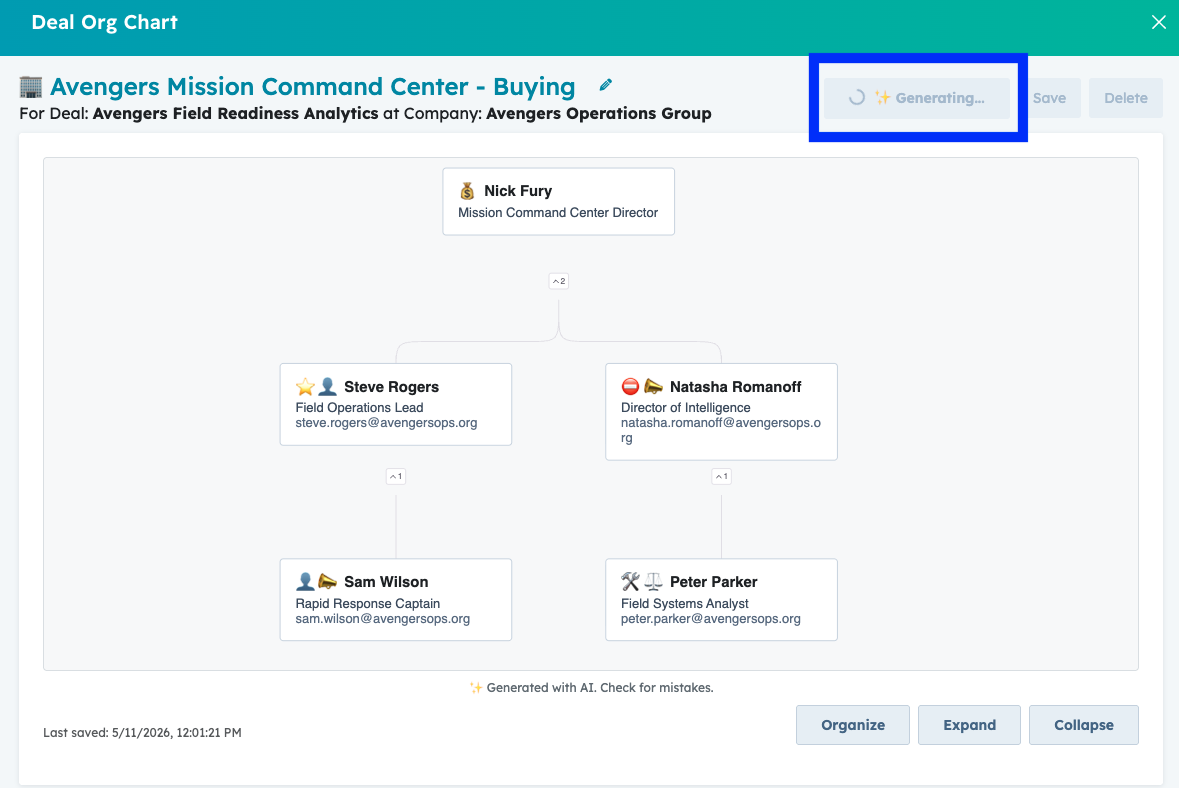The image size is (1179, 788).
Task: Click the Deal Org Chart header title
Action: coord(105,23)
